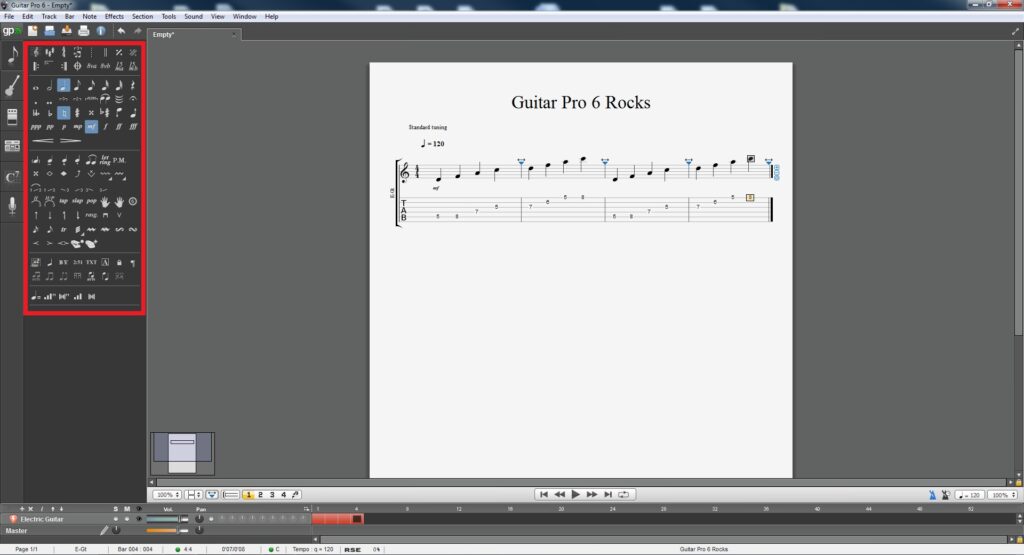
Task: Click the new document toolbar icon
Action: (32, 31)
